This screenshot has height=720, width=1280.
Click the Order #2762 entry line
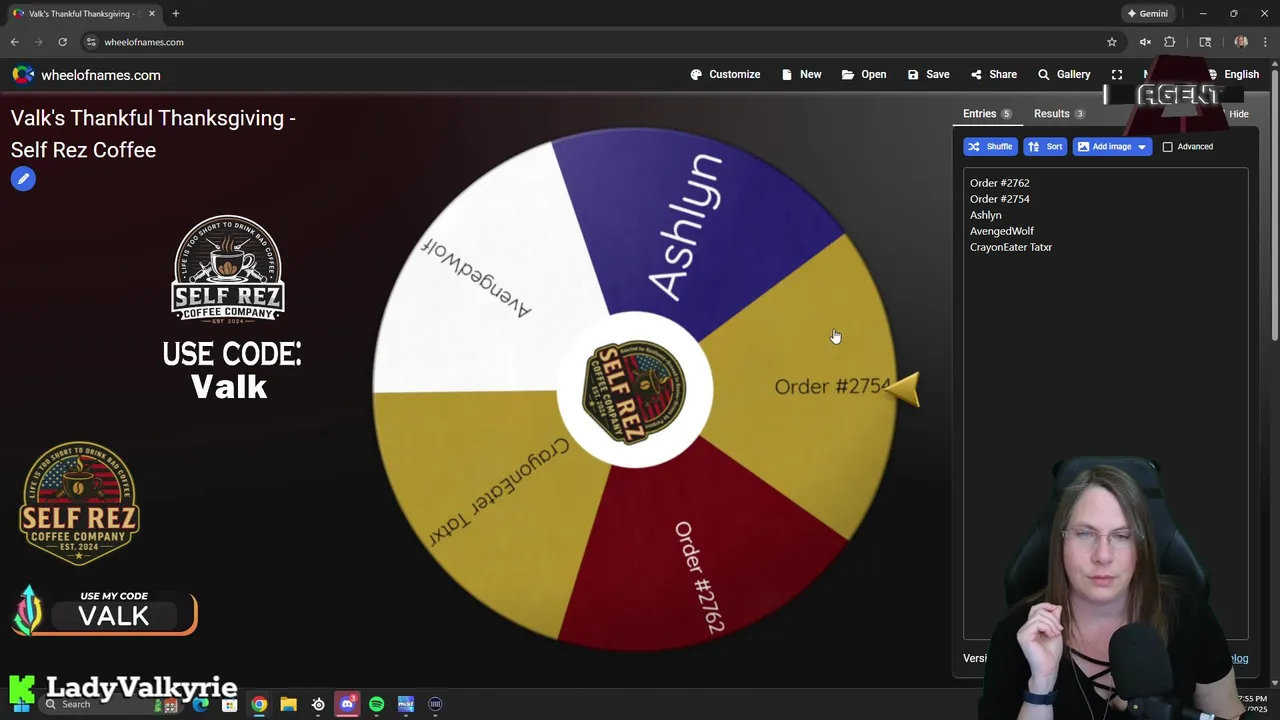pyautogui.click(x=999, y=183)
